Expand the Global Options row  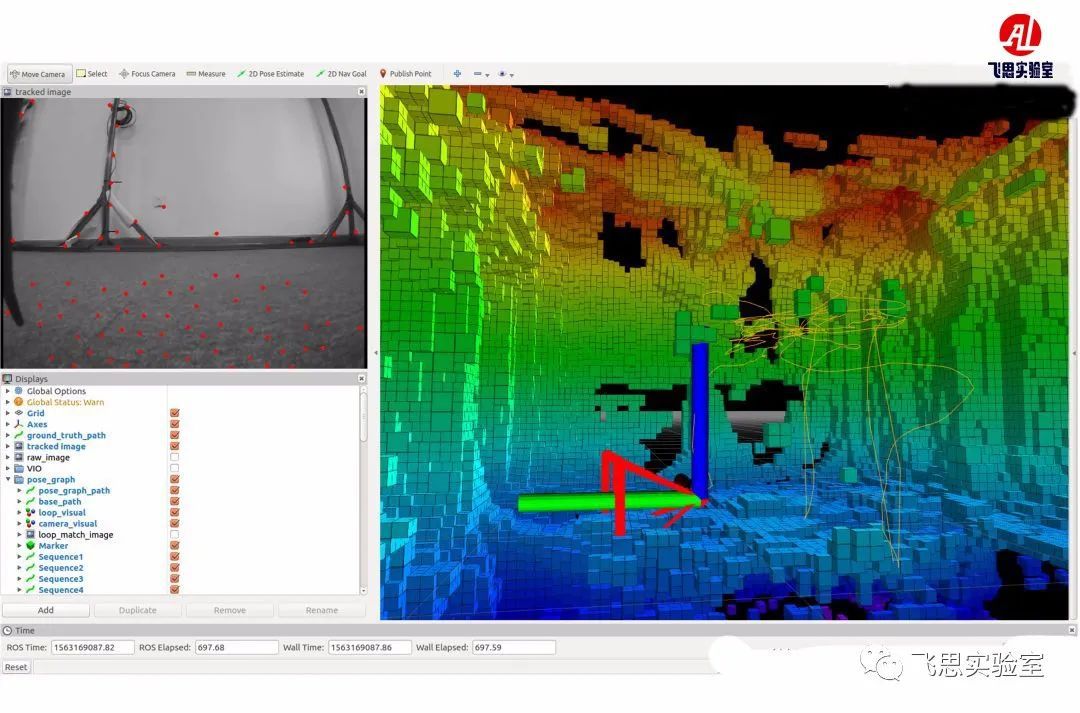click(x=8, y=391)
